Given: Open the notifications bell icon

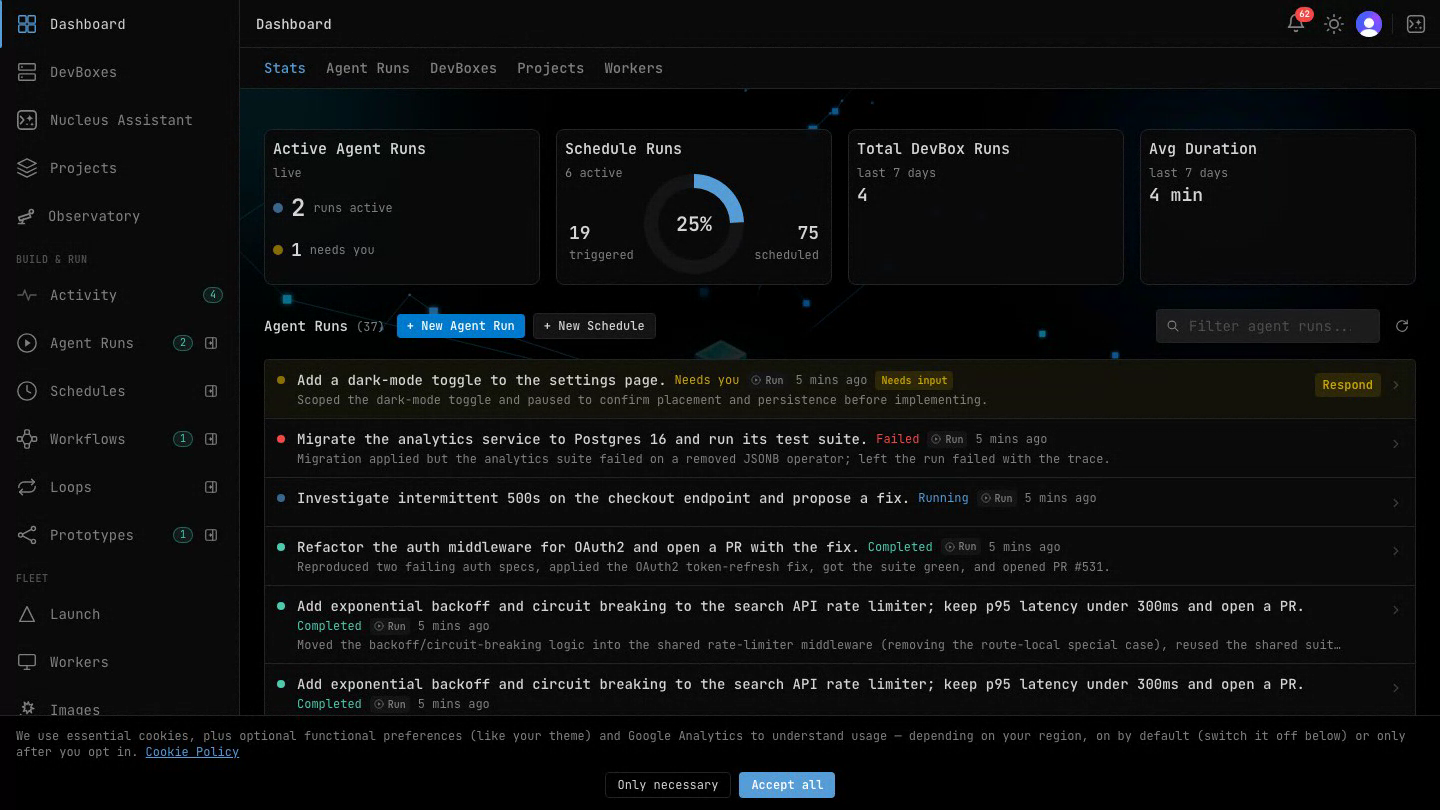Looking at the screenshot, I should pyautogui.click(x=1296, y=24).
